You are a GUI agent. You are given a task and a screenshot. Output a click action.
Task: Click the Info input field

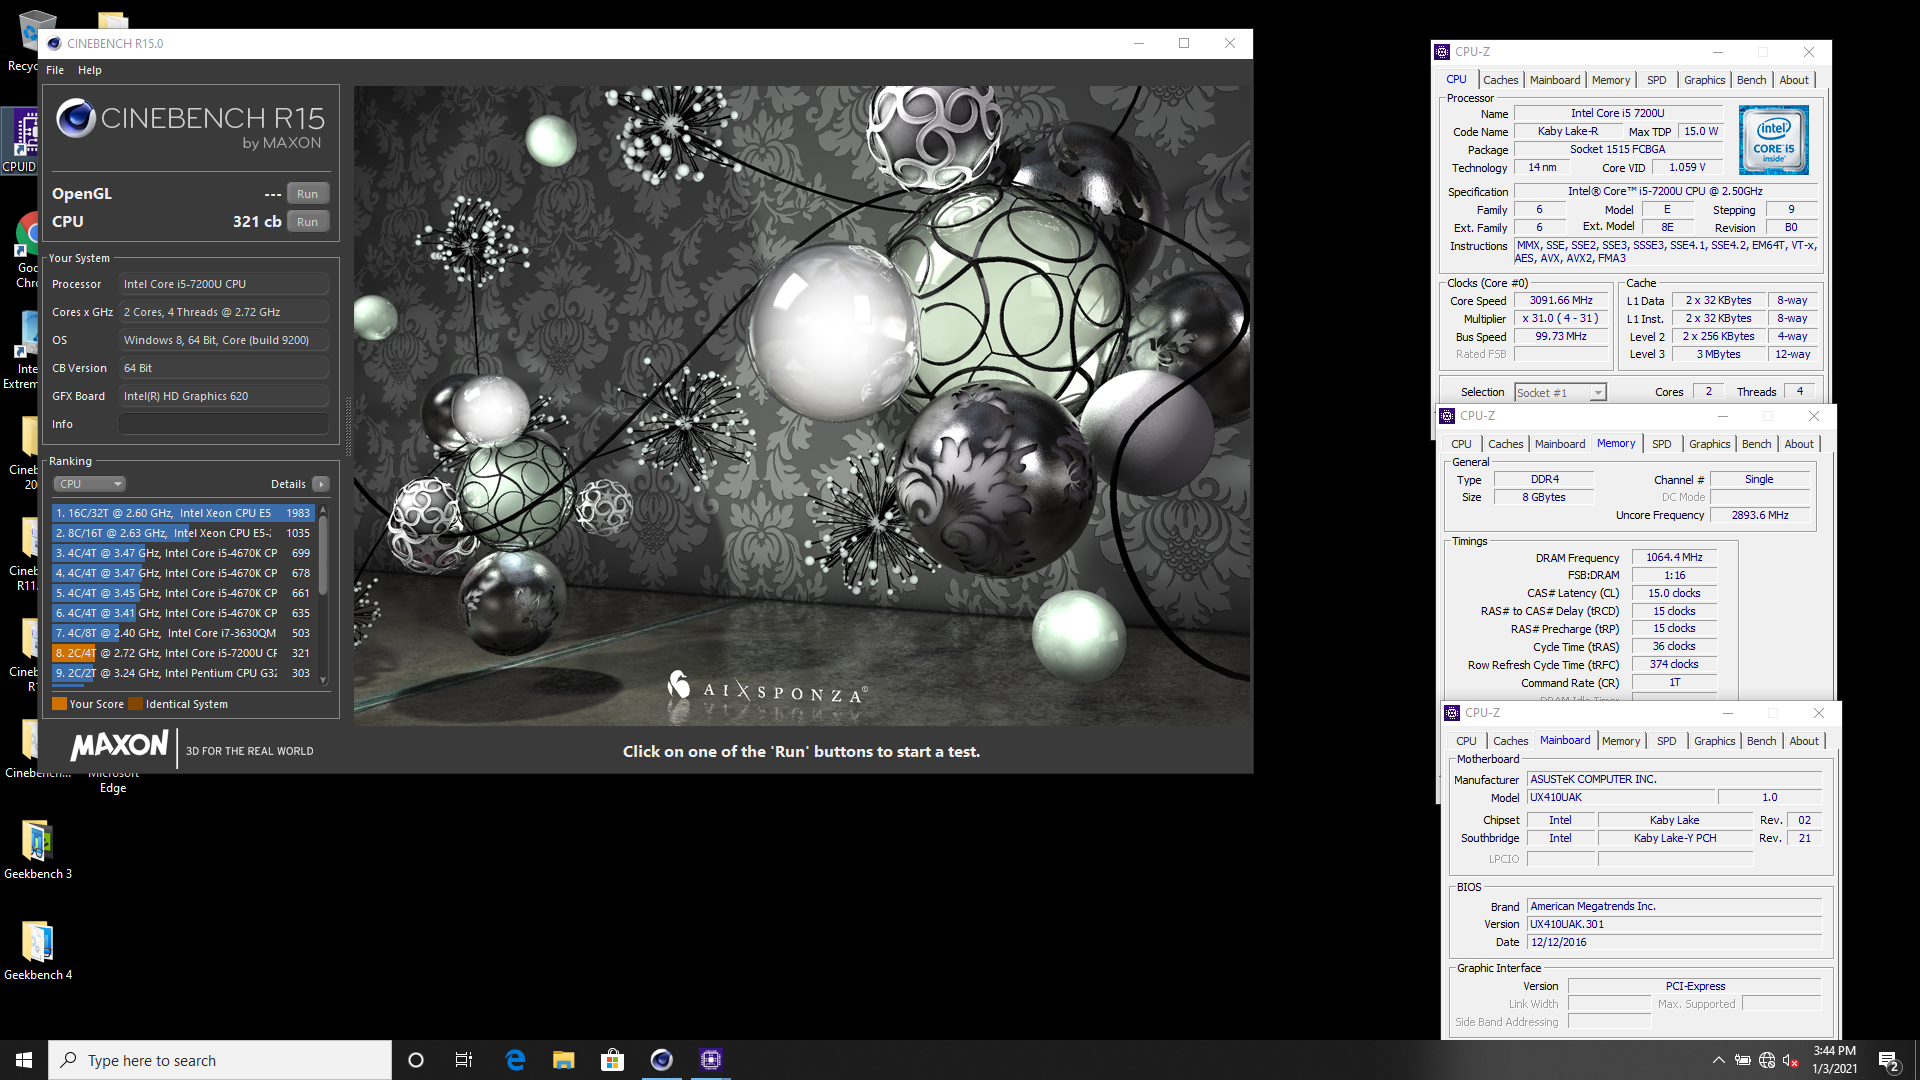coord(224,424)
